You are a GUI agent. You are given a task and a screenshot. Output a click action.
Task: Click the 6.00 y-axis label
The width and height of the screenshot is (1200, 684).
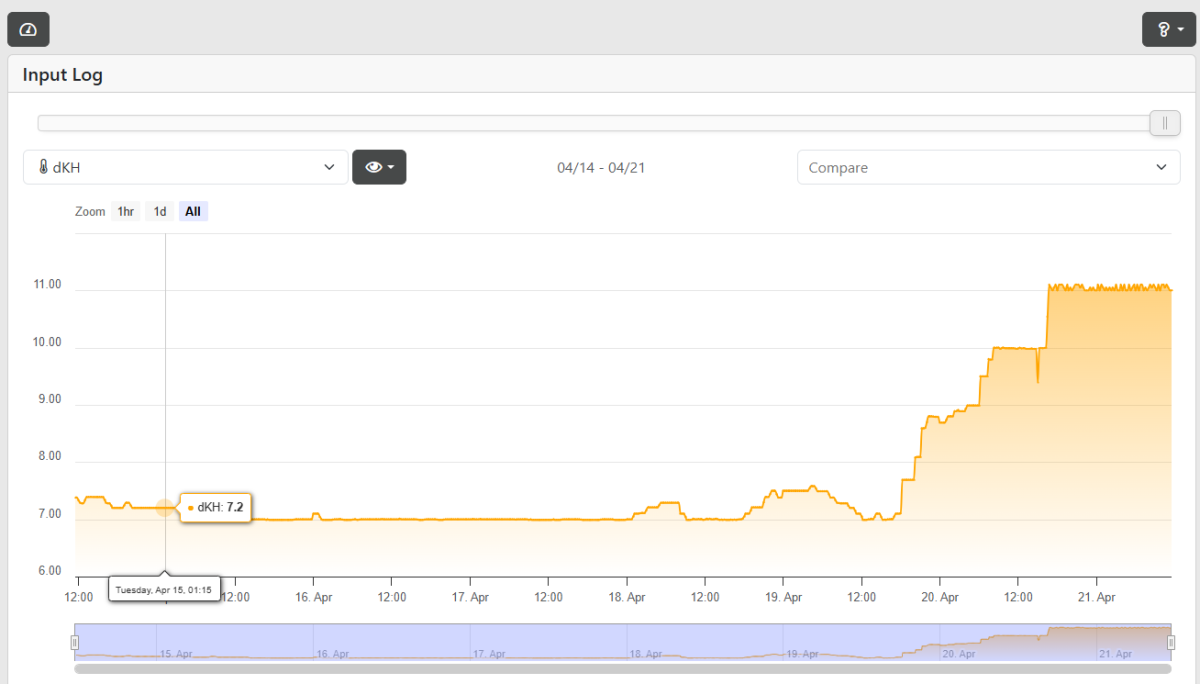pyautogui.click(x=49, y=571)
